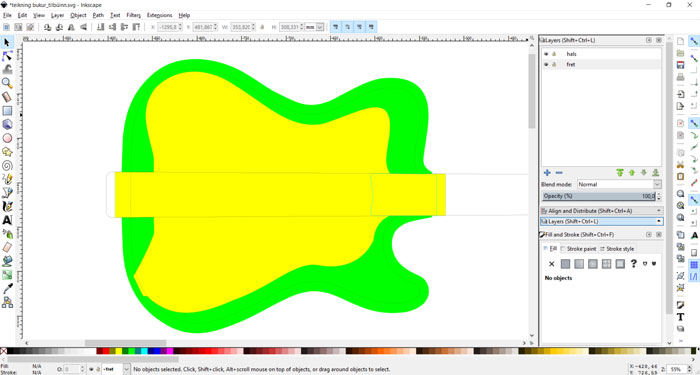
Task: Toggle status bar layer visibility eye
Action: (x=91, y=369)
